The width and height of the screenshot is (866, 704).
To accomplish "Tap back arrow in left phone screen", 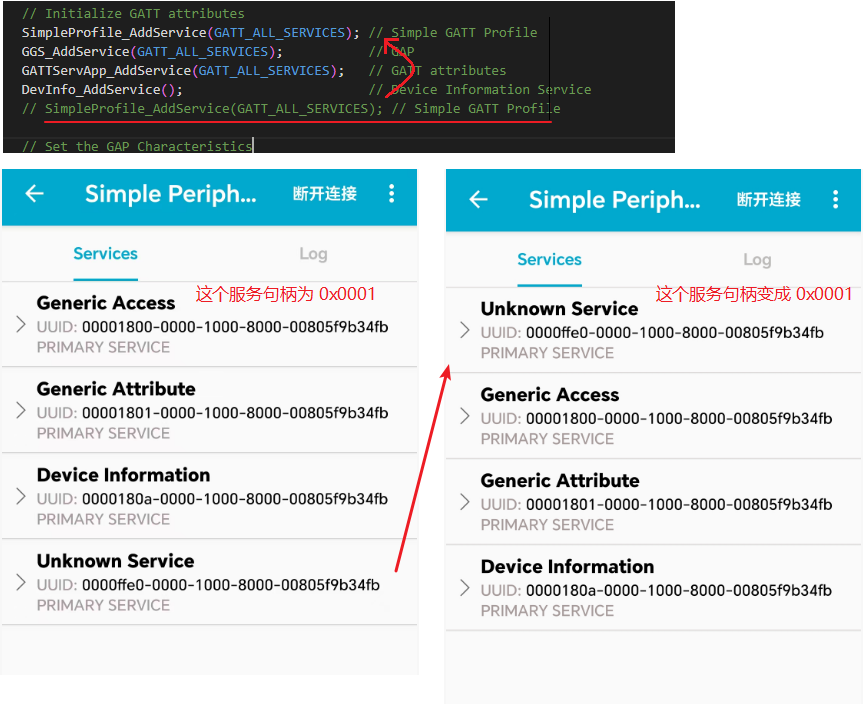I will point(35,194).
